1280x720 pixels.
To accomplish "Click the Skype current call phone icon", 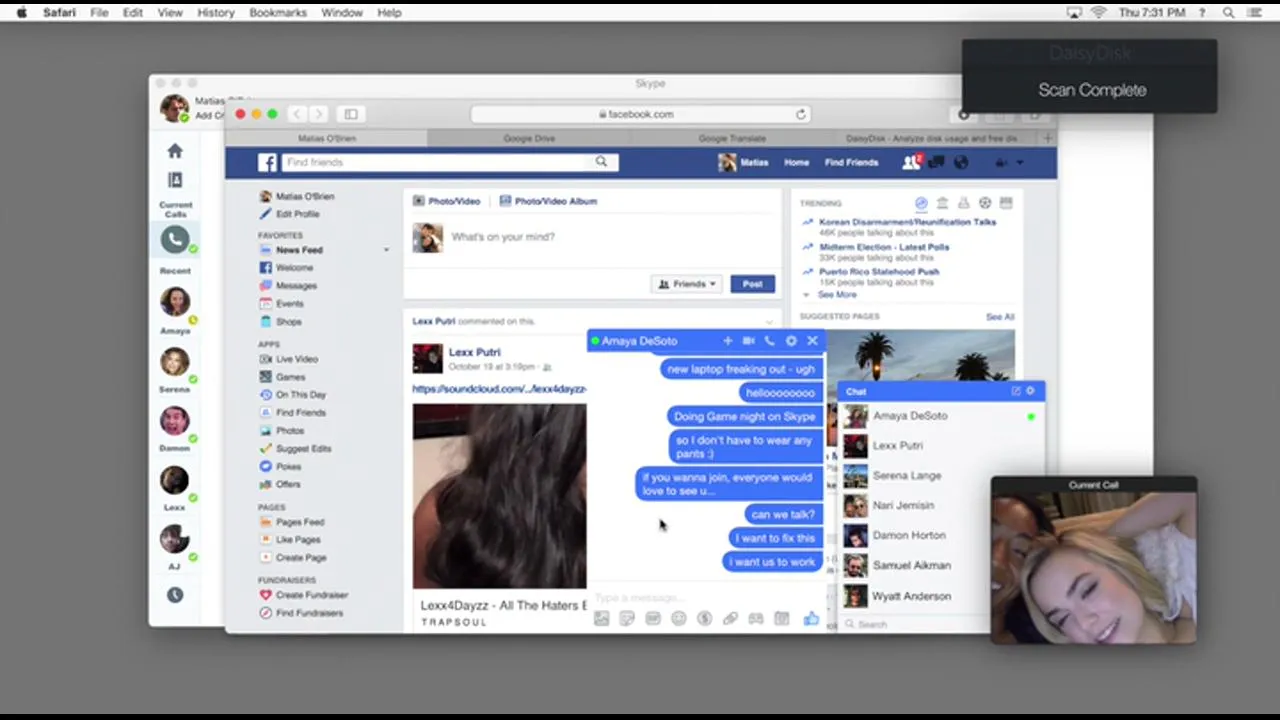I will click(175, 239).
